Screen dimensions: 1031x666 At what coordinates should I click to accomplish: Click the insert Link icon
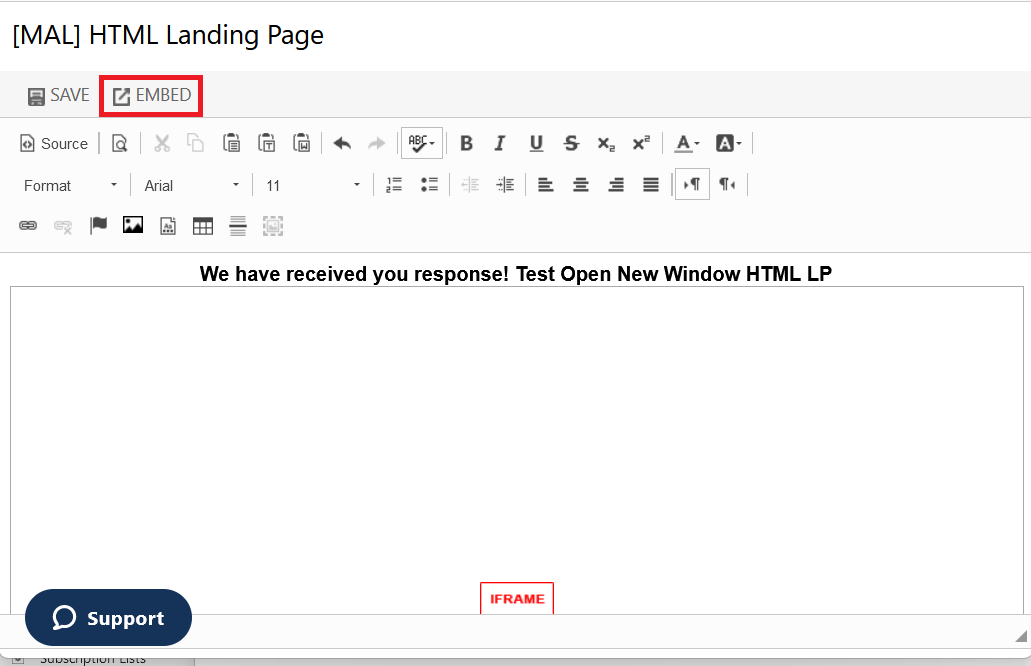(x=28, y=226)
